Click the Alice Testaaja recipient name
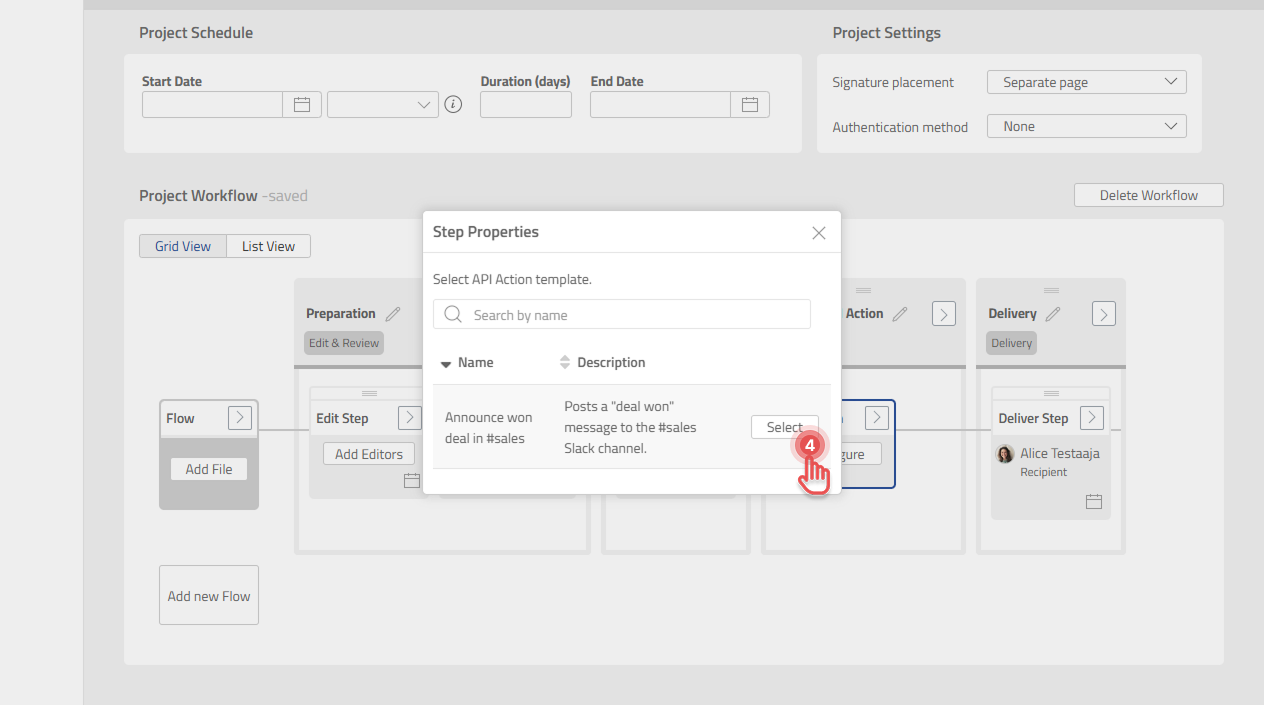This screenshot has height=705, width=1264. pos(1060,453)
